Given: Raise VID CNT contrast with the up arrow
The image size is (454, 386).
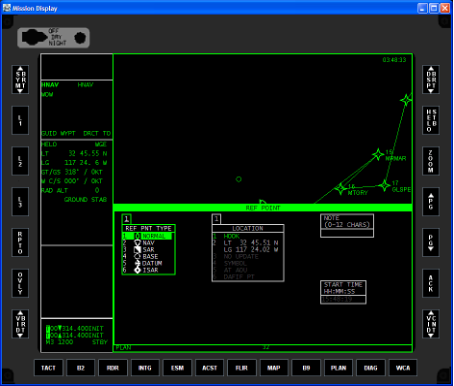Looking at the screenshot, I should point(431,313).
